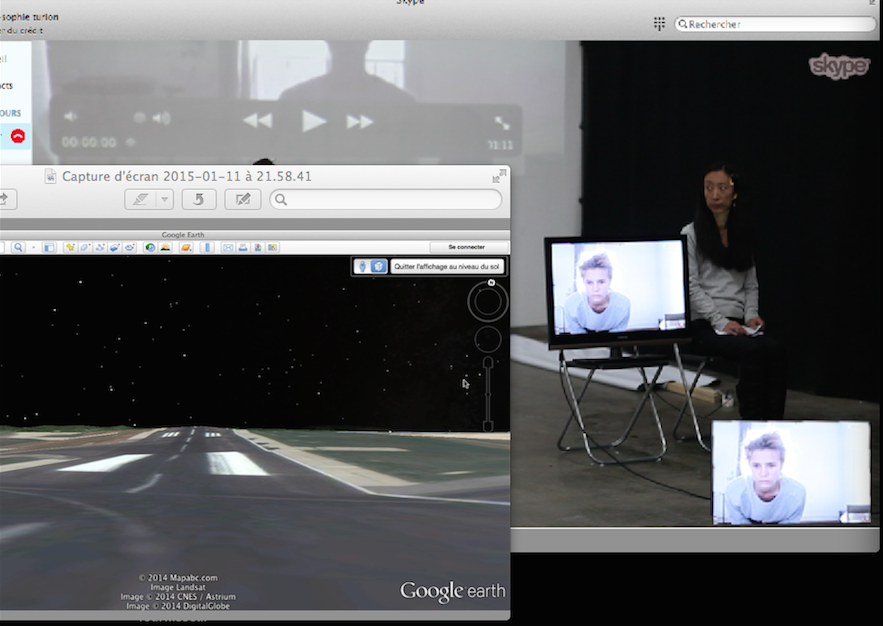Click the move joystick circle in Google Earth
This screenshot has width=883, height=626.
click(x=488, y=339)
